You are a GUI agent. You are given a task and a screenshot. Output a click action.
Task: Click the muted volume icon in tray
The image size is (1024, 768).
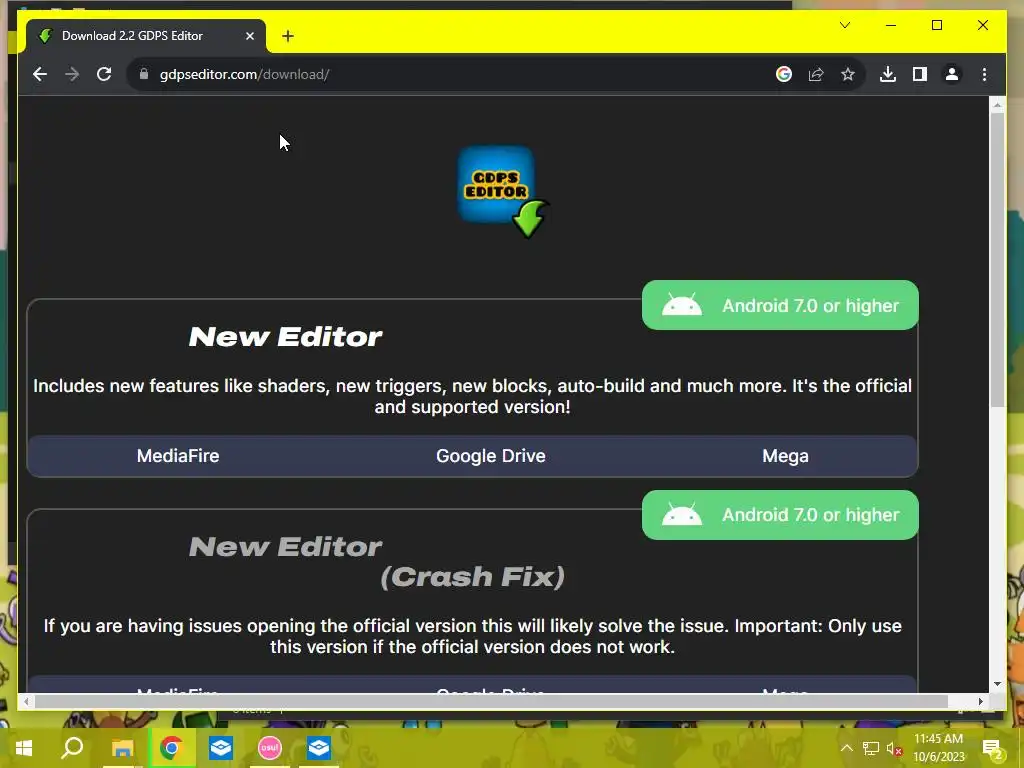tap(894, 748)
